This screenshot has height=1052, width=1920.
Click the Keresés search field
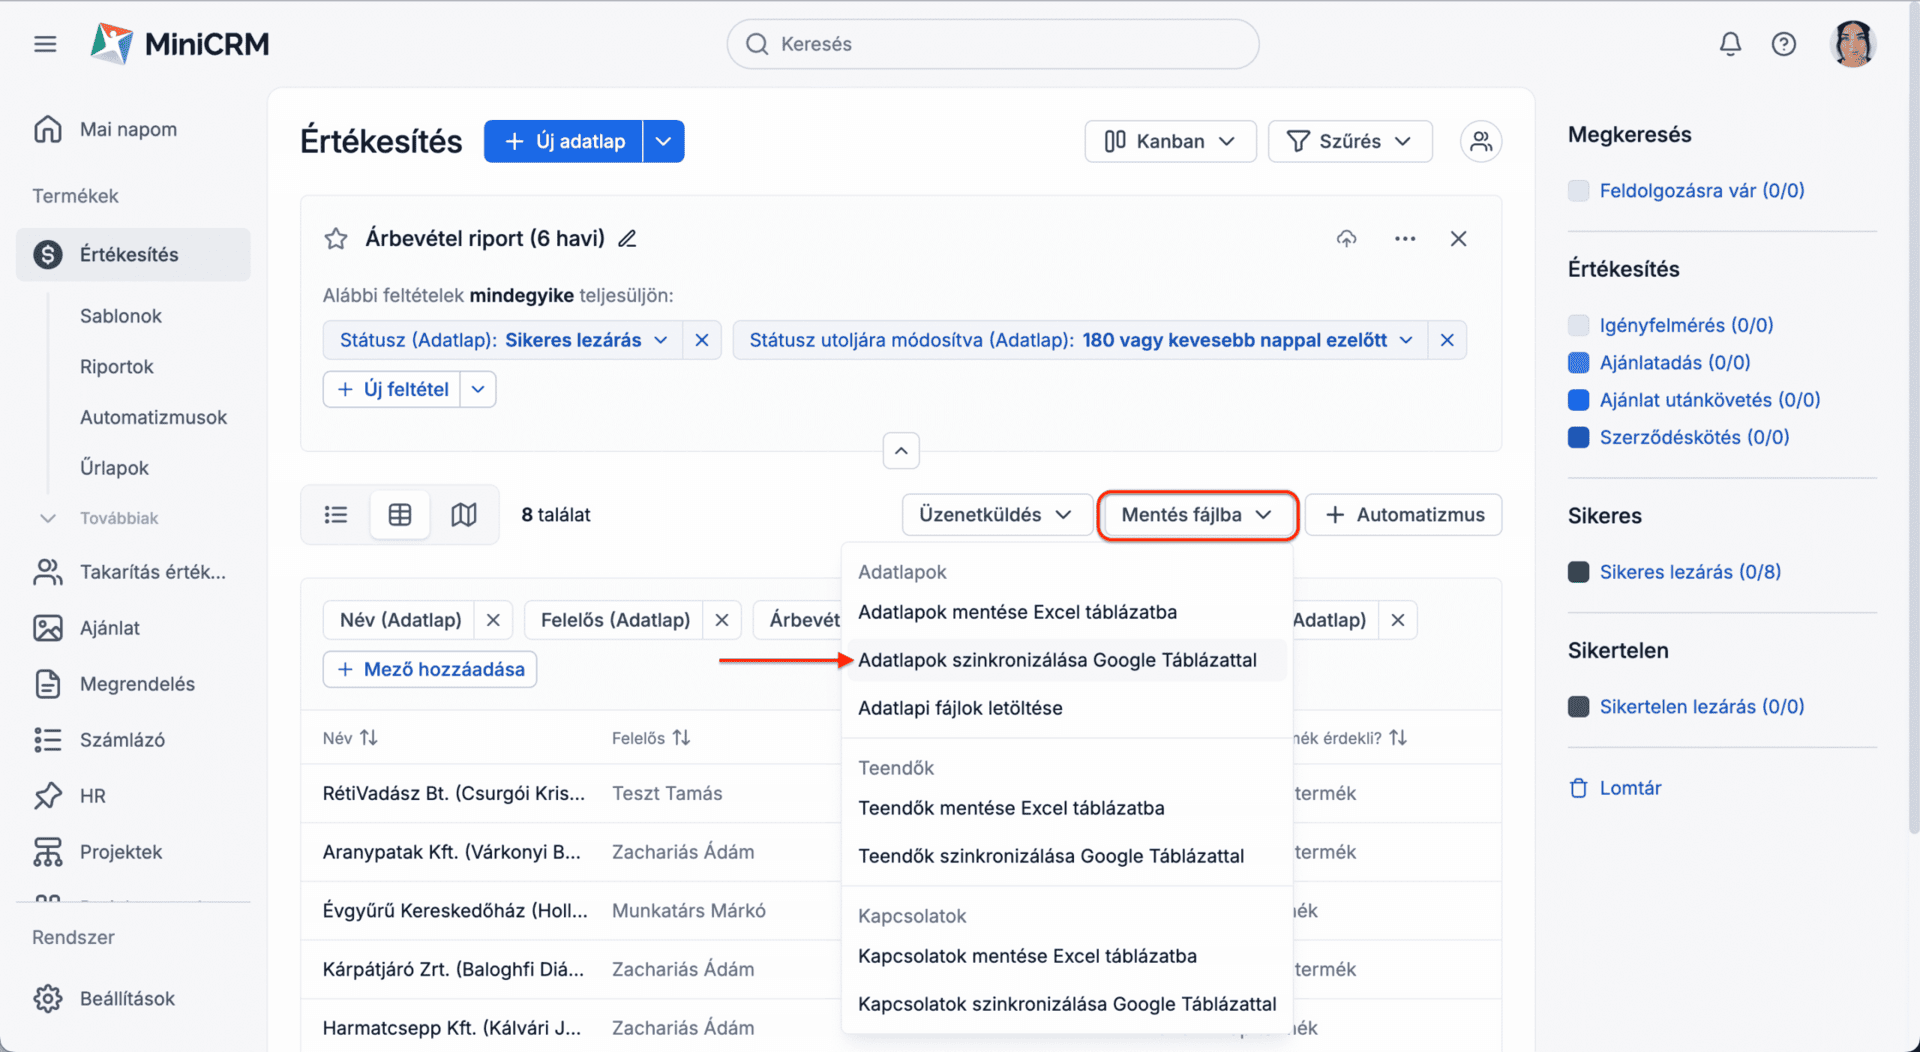pos(993,44)
